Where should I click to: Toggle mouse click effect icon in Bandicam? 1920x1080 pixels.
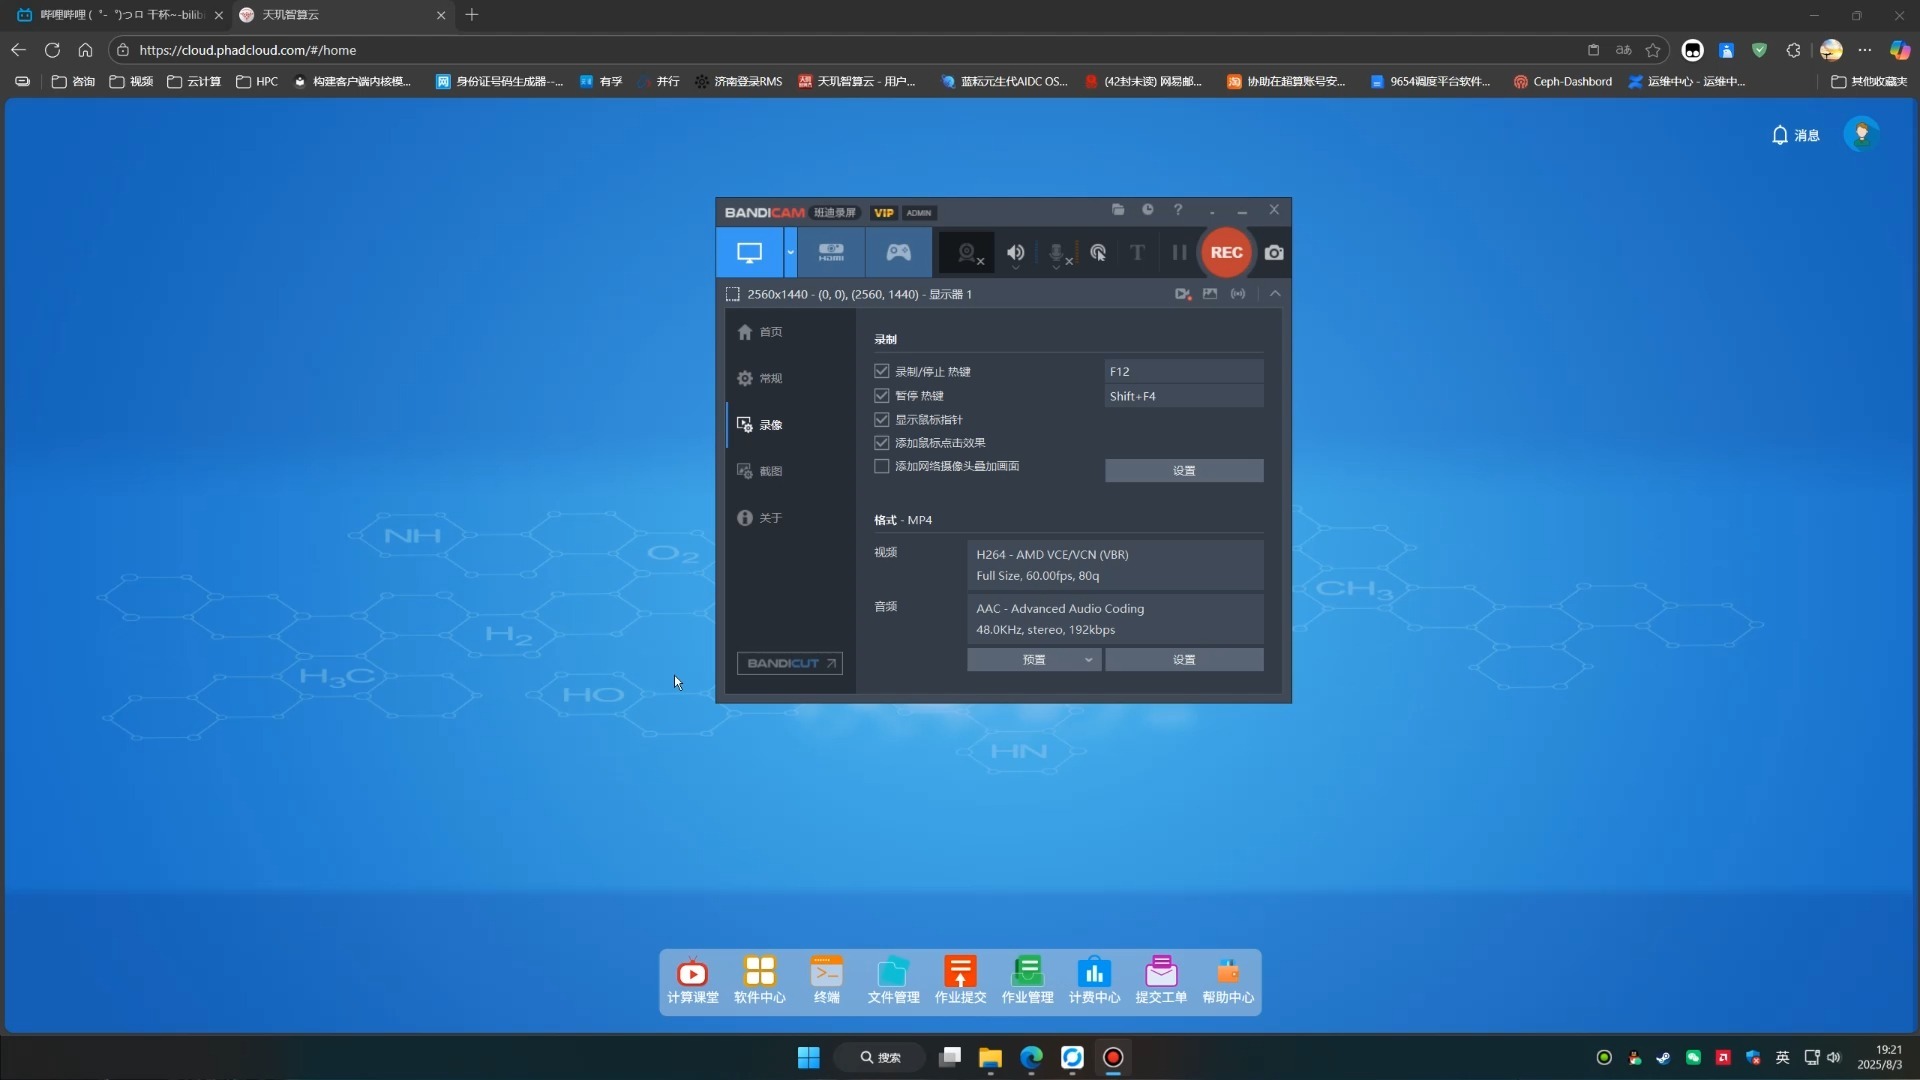(1098, 253)
